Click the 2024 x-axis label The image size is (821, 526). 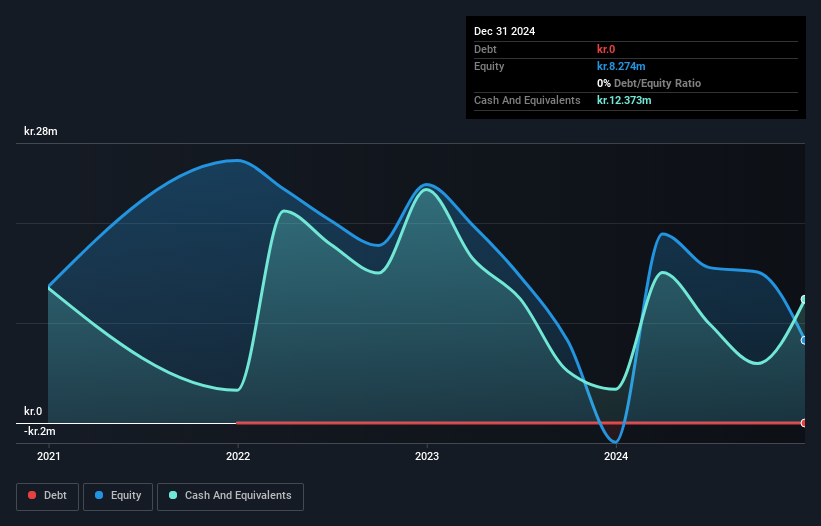coord(616,456)
